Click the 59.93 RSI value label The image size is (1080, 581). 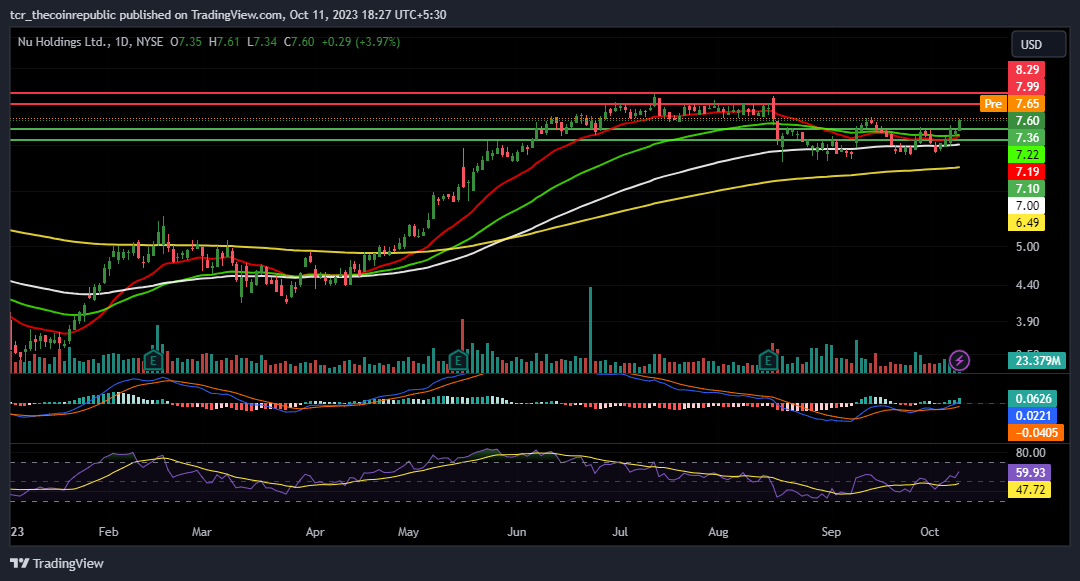tap(1030, 473)
